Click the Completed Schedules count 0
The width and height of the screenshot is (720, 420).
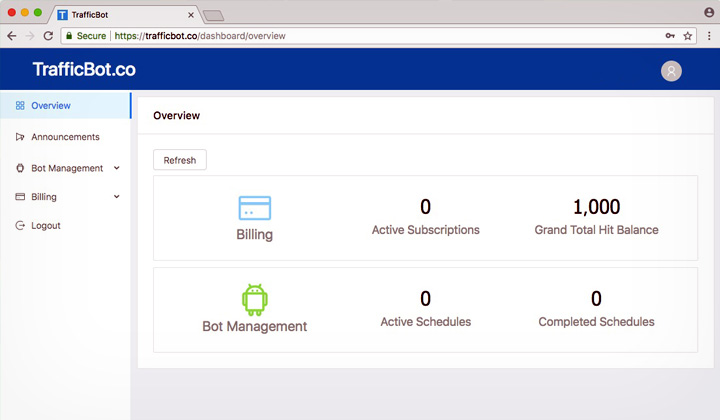(x=596, y=298)
